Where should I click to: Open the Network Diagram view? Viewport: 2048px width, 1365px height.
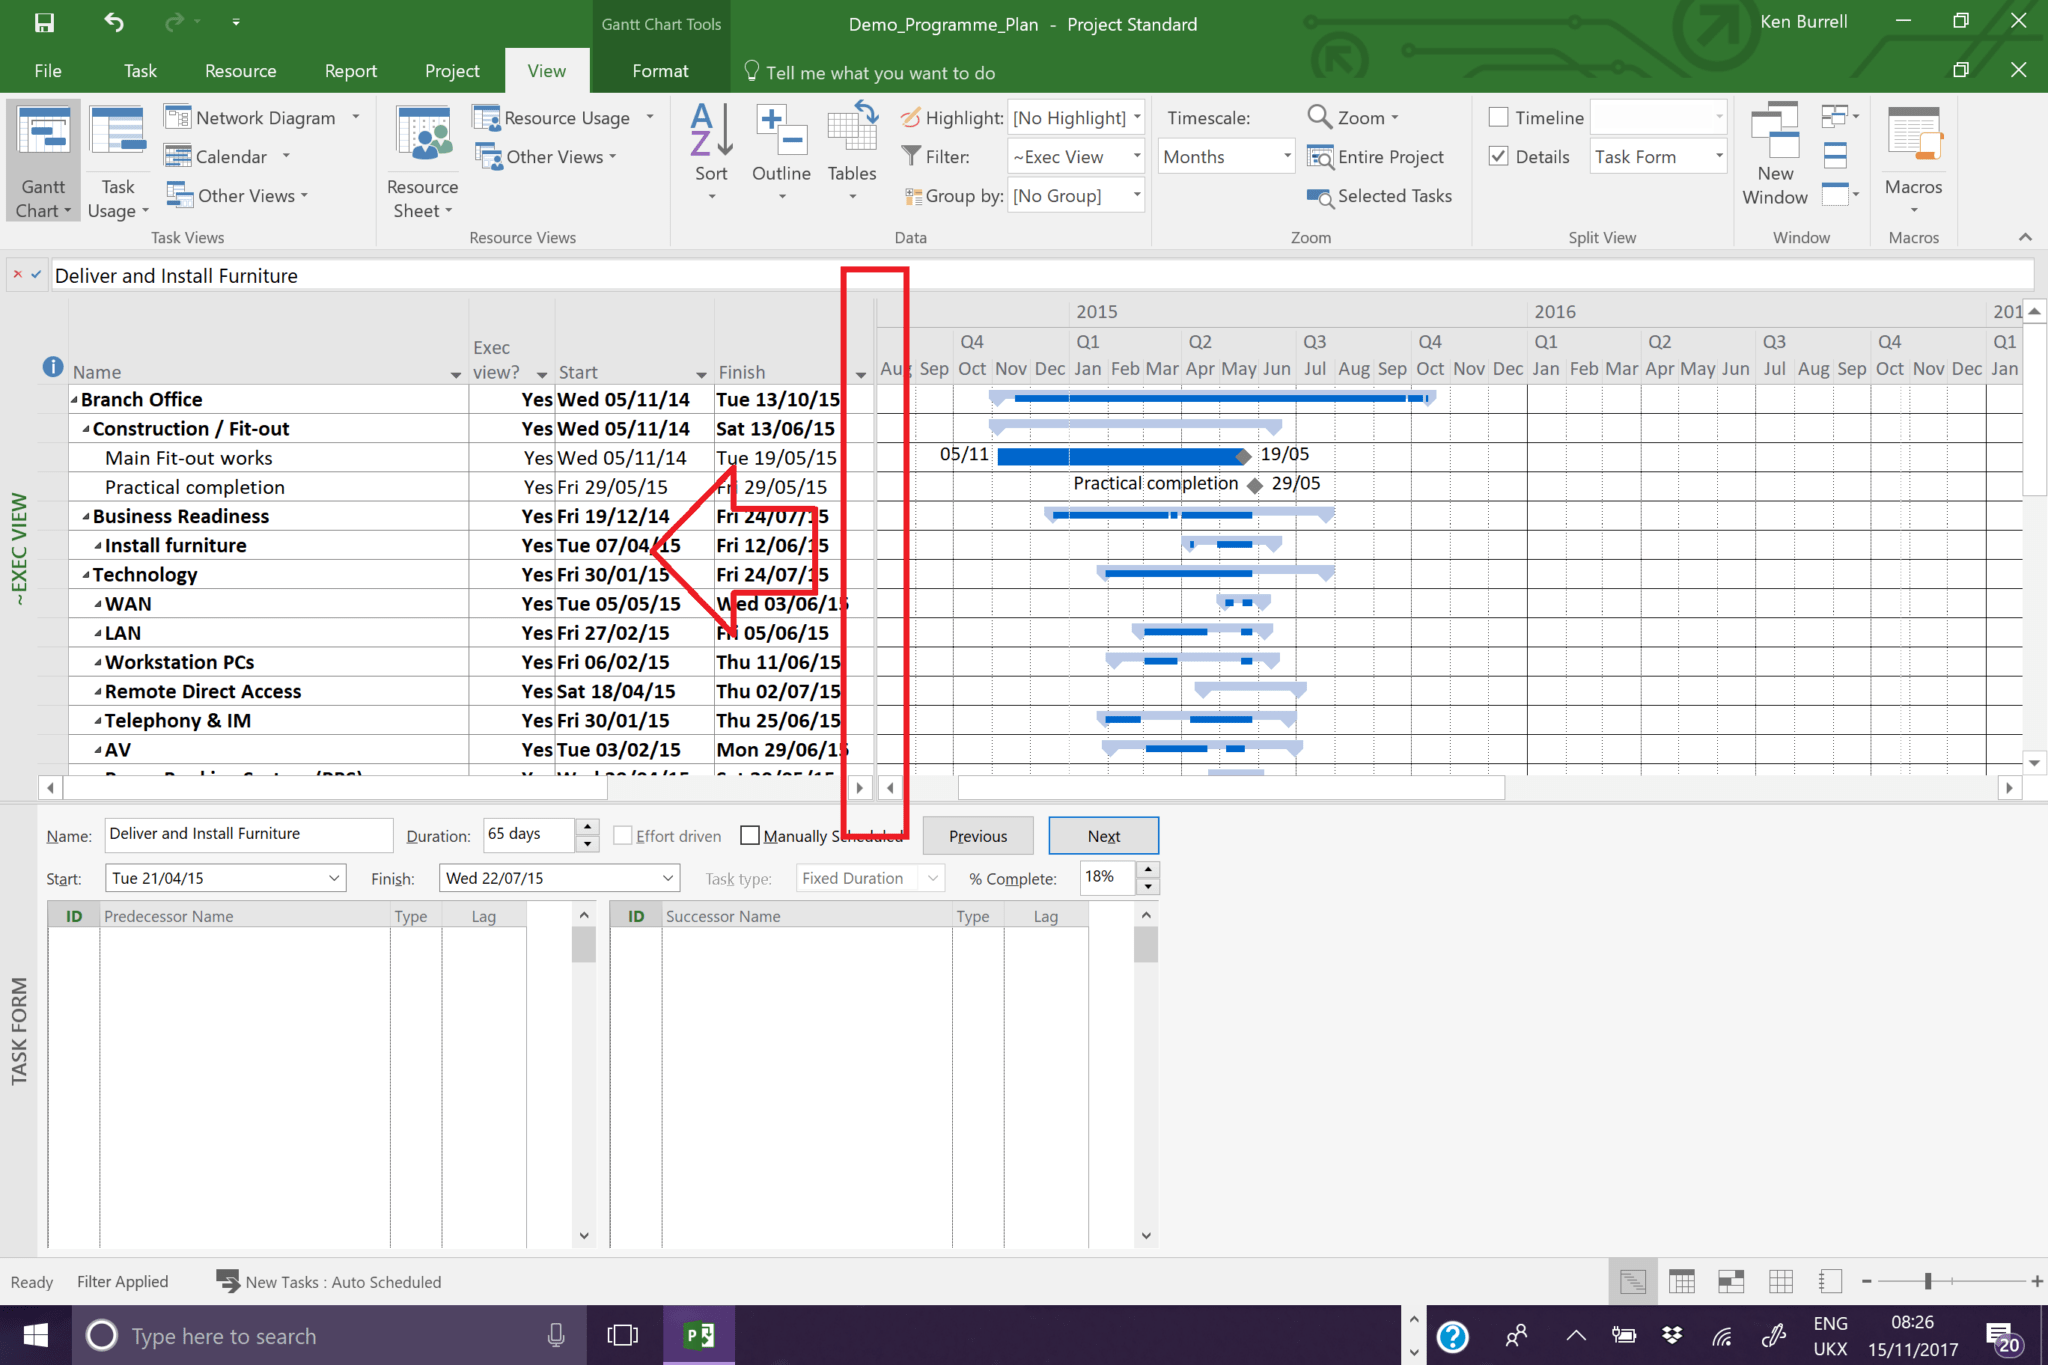click(x=253, y=117)
